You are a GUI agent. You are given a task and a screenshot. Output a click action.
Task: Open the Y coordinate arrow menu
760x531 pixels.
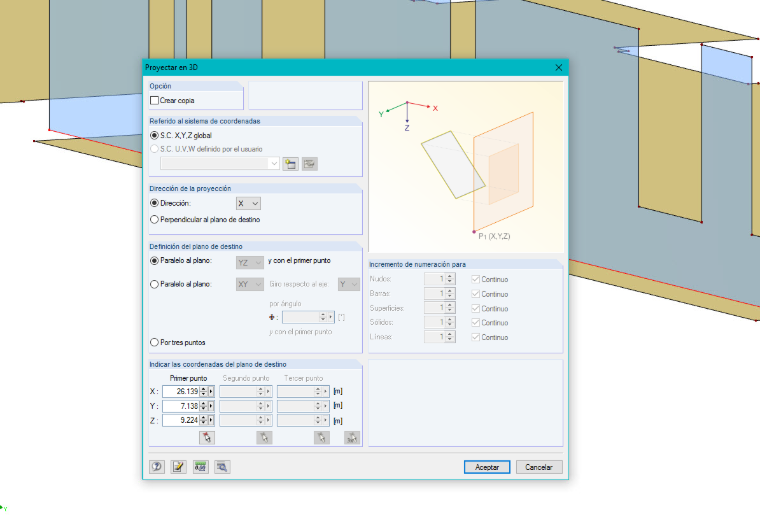[211, 406]
